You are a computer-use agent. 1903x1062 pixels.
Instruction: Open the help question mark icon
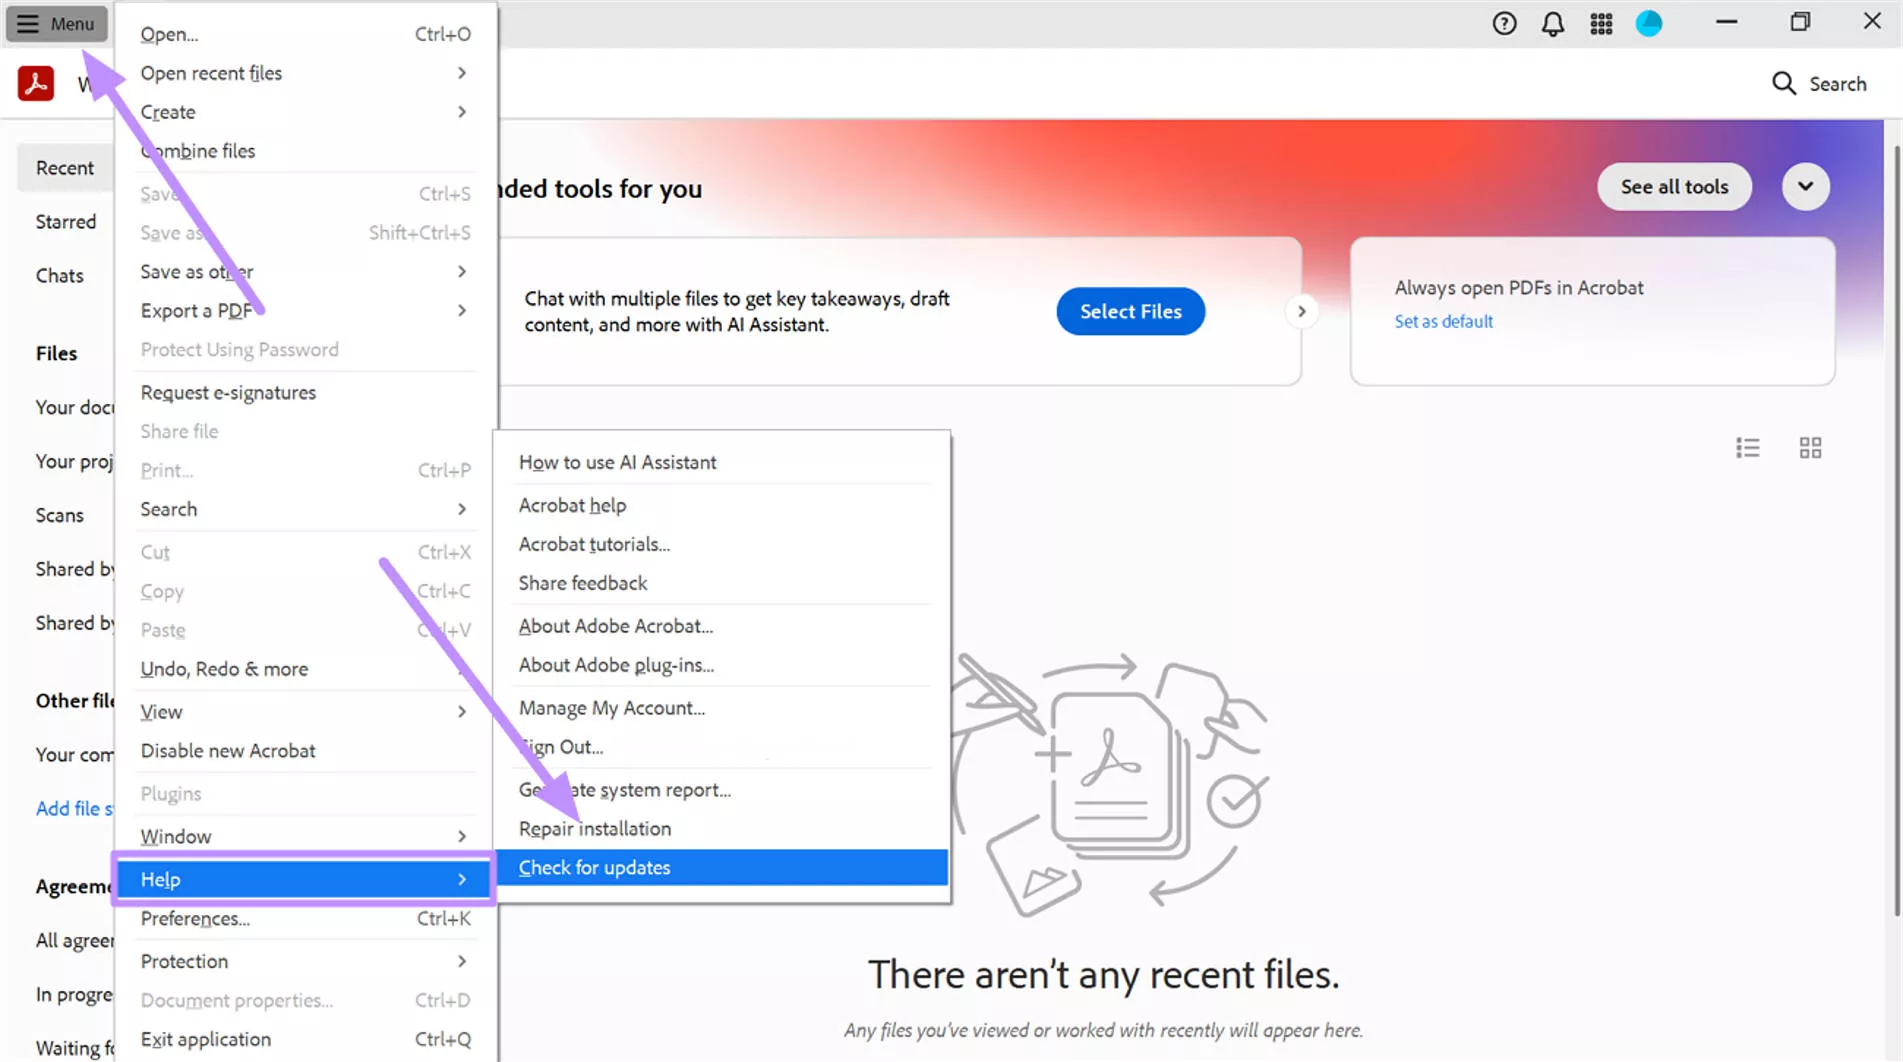[x=1504, y=23]
